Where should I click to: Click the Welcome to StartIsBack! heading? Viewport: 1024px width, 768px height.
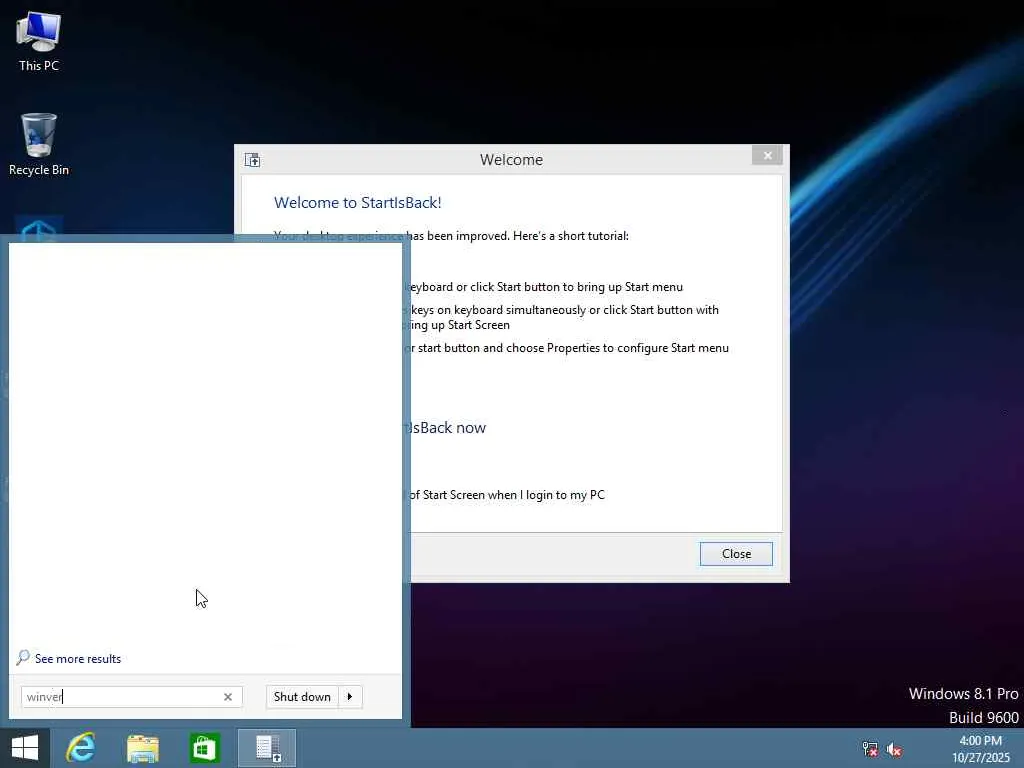click(x=357, y=202)
